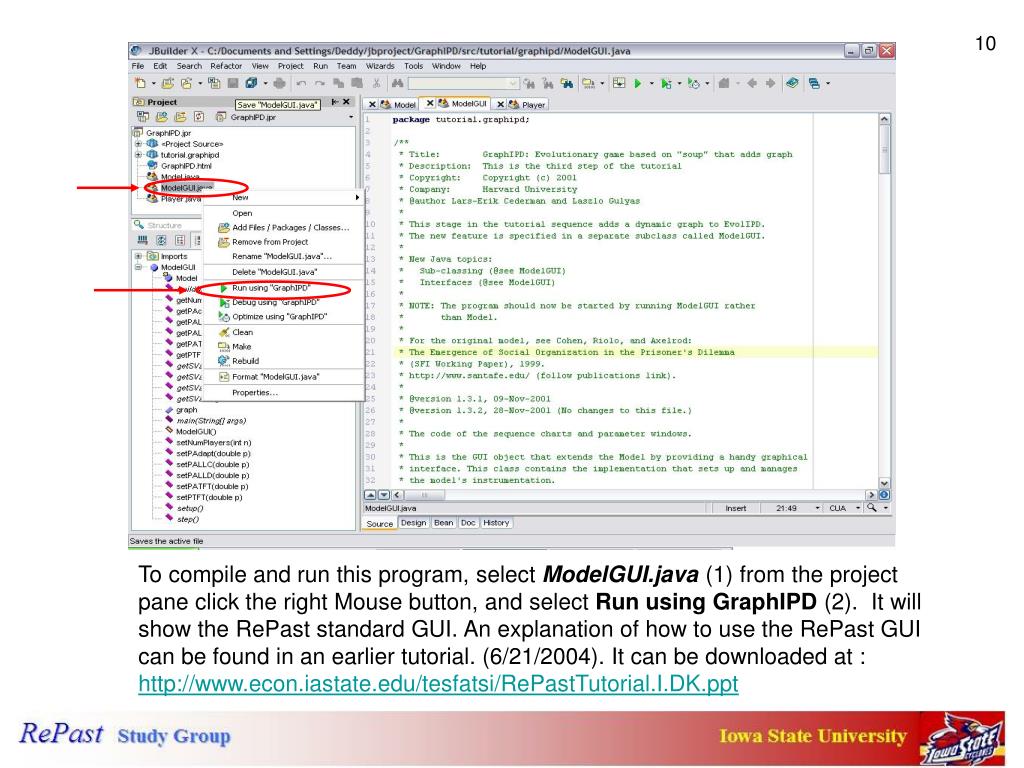Select GraphIPD.html in the project tree
The width and height of the screenshot is (1024, 768).
[x=185, y=166]
